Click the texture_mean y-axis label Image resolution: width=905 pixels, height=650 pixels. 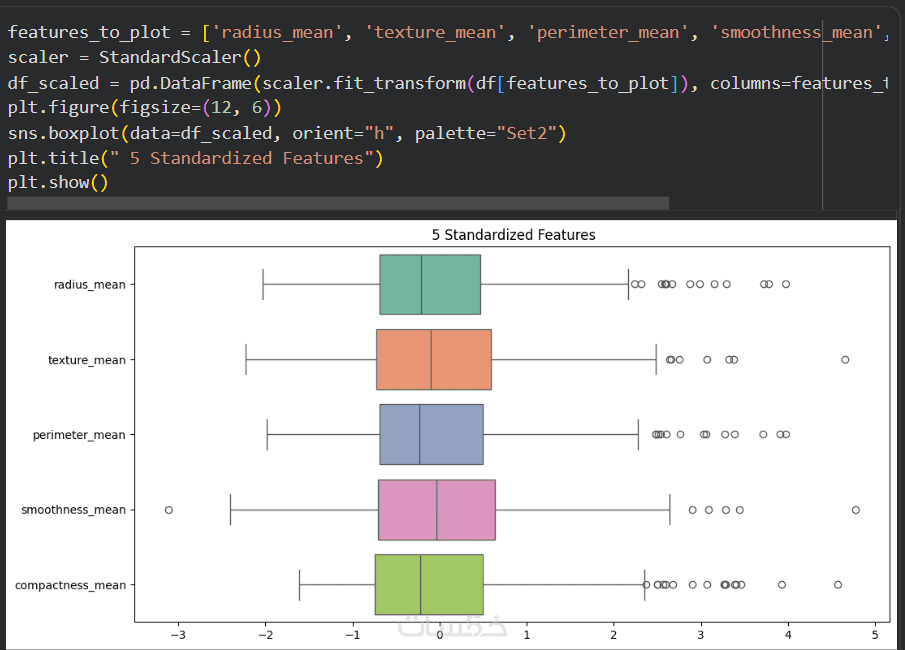(x=87, y=360)
